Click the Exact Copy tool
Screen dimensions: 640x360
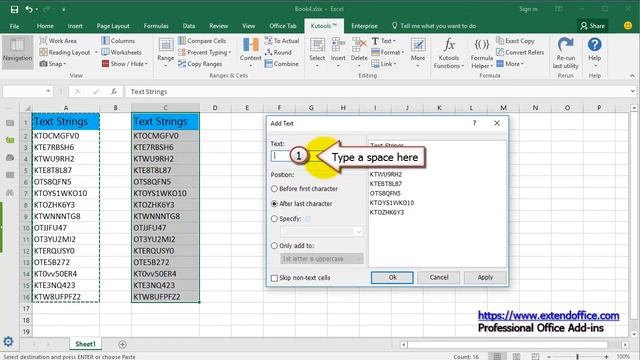pos(516,41)
